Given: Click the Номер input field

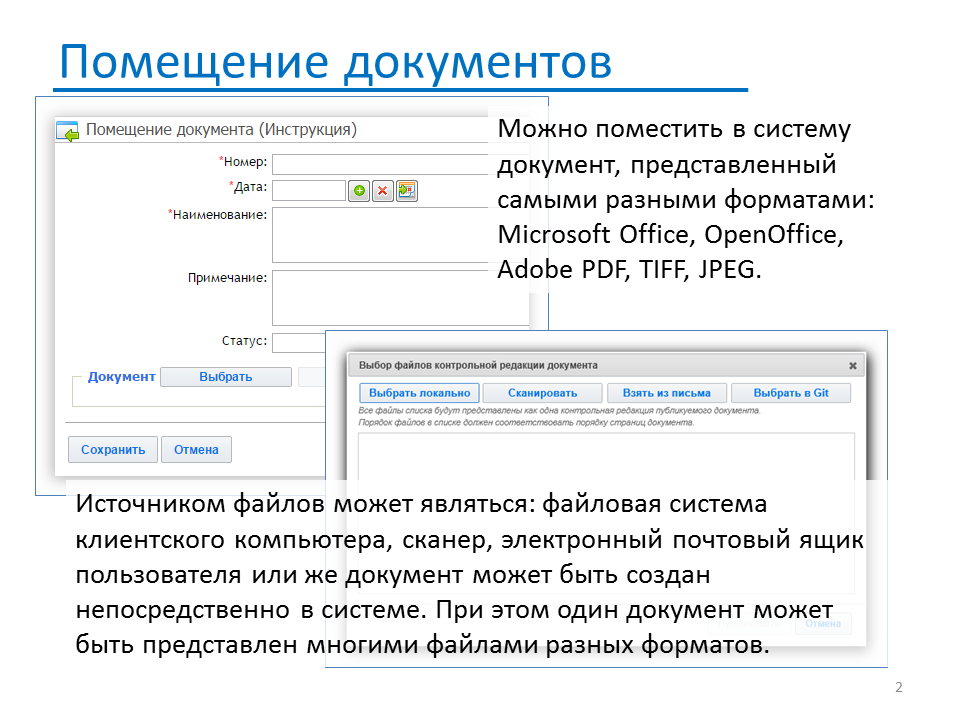Looking at the screenshot, I should tap(380, 164).
